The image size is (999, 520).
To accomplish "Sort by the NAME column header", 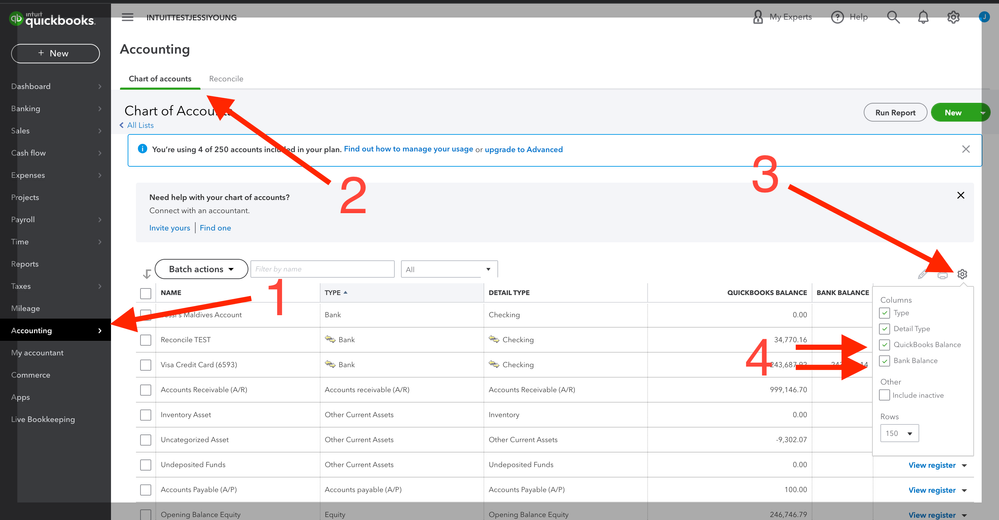I will 171,292.
